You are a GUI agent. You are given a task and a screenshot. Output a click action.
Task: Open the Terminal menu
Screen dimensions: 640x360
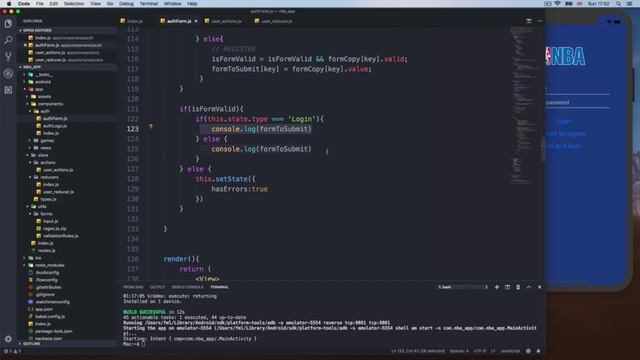tap(149, 4)
